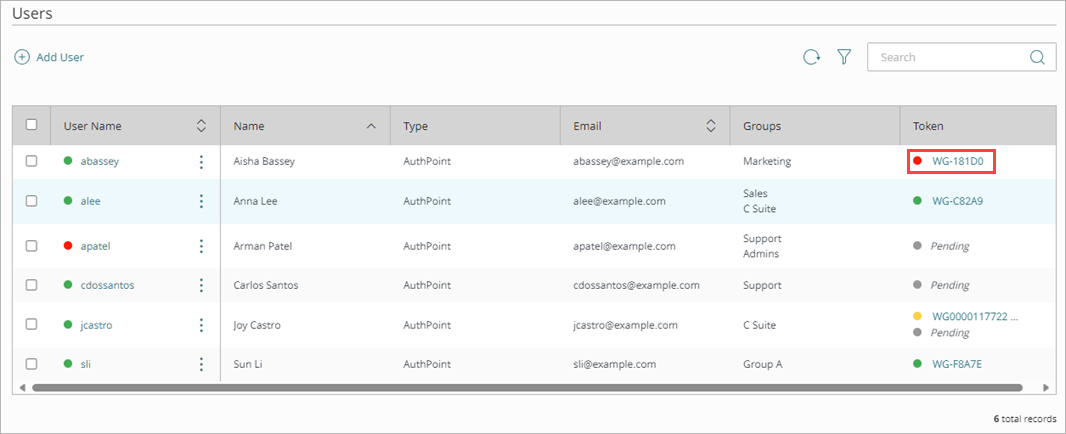The width and height of the screenshot is (1066, 434).
Task: Toggle the Name column sort chevron
Action: [371, 126]
